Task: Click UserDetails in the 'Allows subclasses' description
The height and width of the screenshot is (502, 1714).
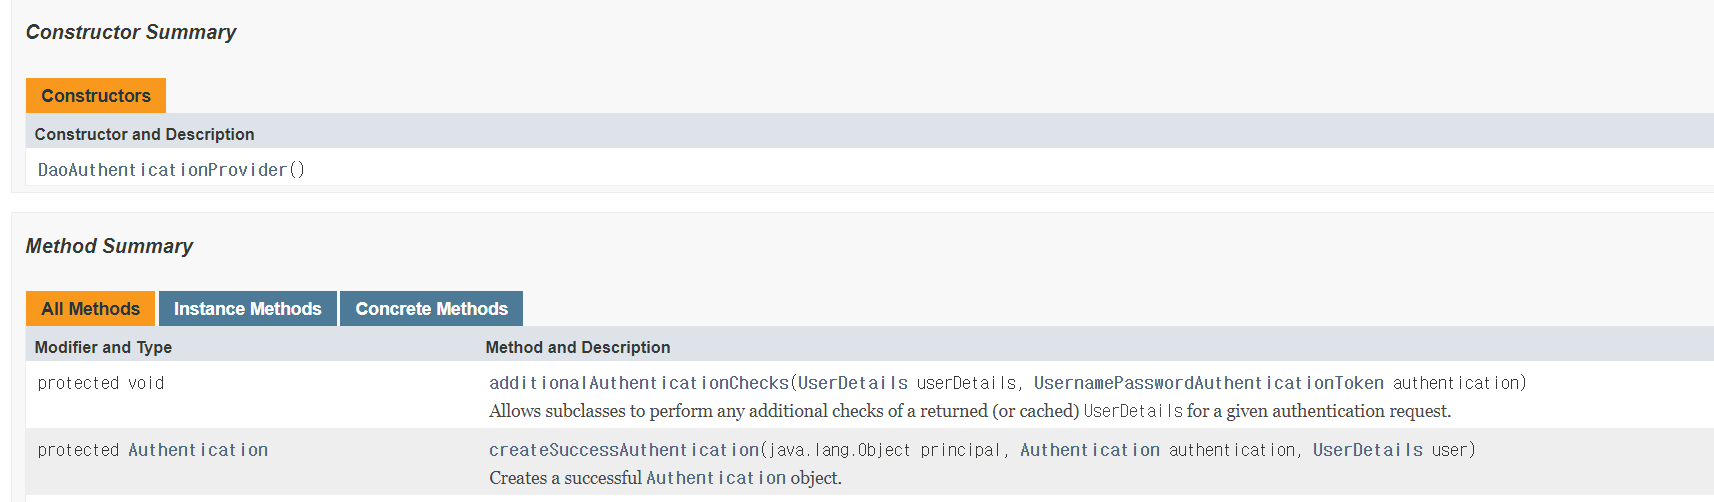Action: click(x=1133, y=411)
